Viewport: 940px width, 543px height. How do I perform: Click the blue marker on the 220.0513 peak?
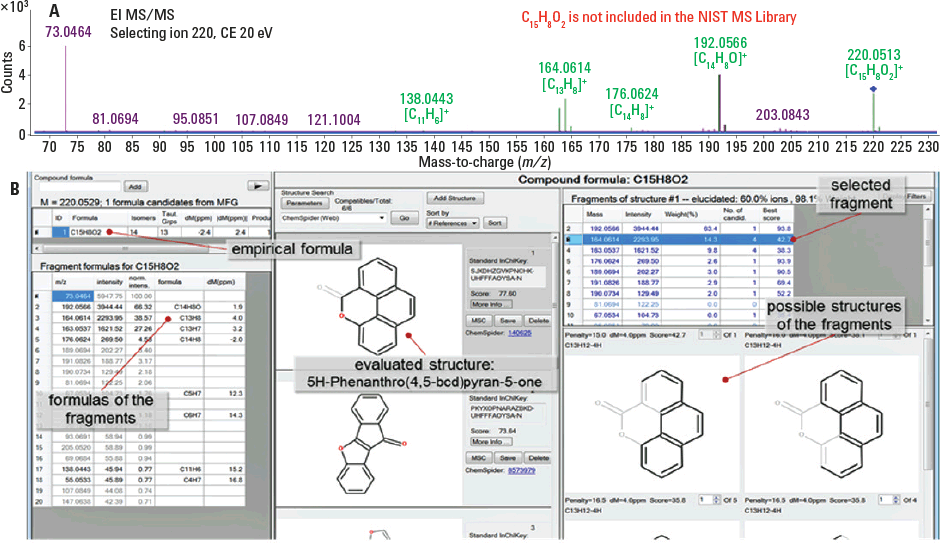tap(873, 89)
